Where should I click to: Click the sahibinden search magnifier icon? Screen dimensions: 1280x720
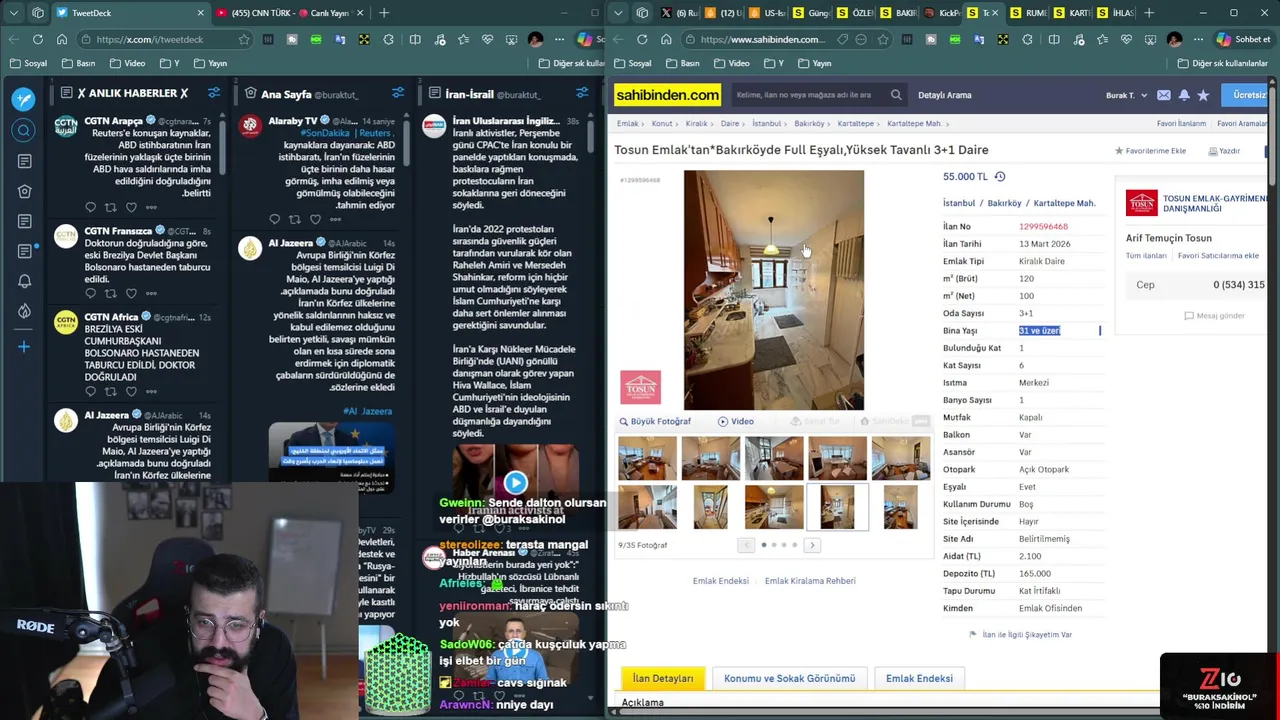896,95
